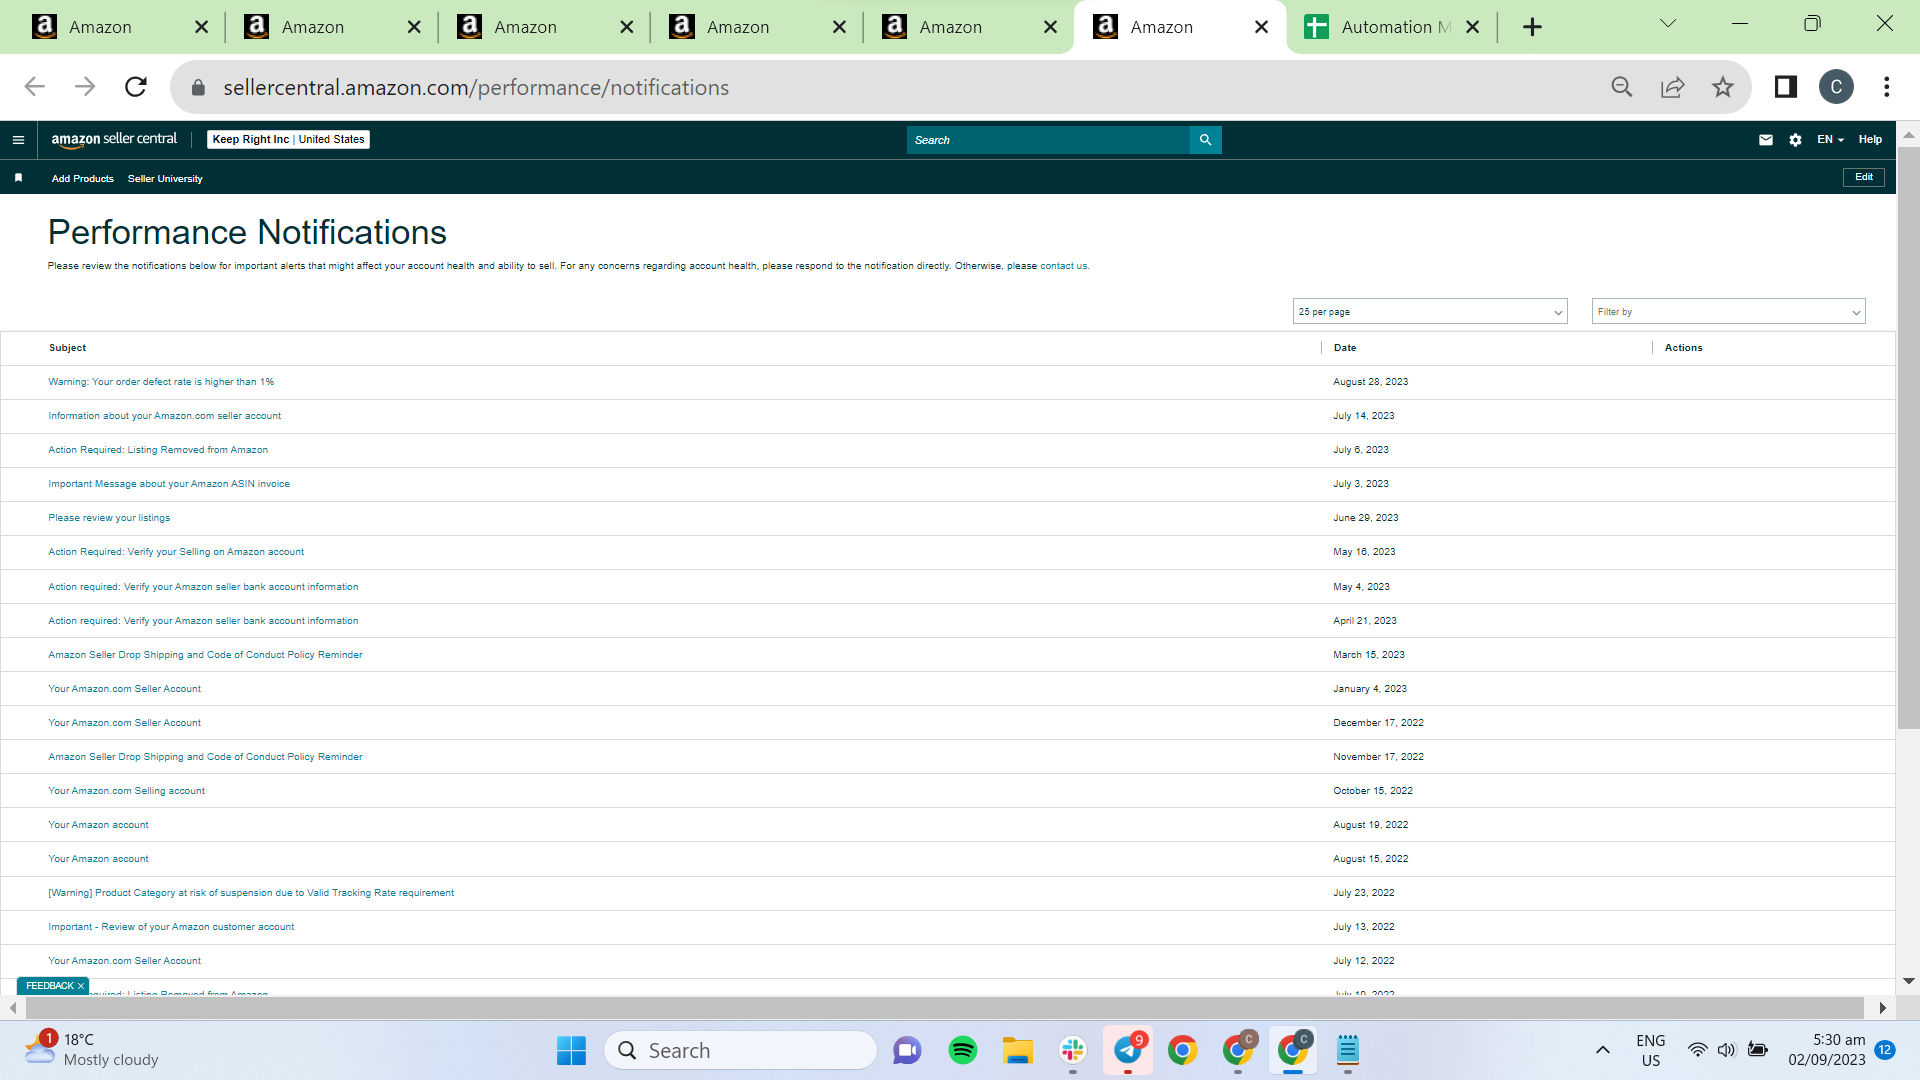The height and width of the screenshot is (1080, 1920).
Task: Close the FEEDBACK tab
Action: [81, 986]
